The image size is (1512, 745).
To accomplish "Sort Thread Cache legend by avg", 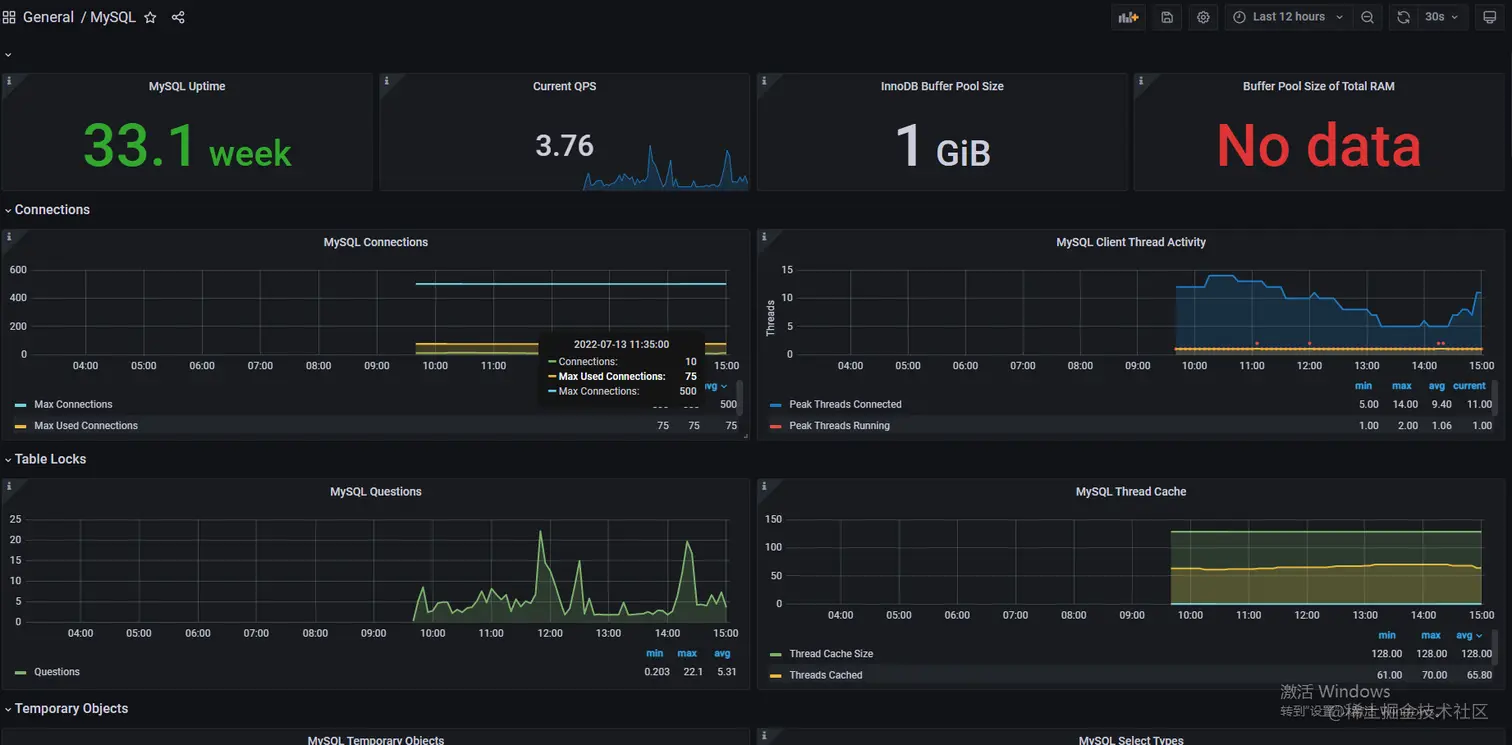I will (x=1469, y=635).
